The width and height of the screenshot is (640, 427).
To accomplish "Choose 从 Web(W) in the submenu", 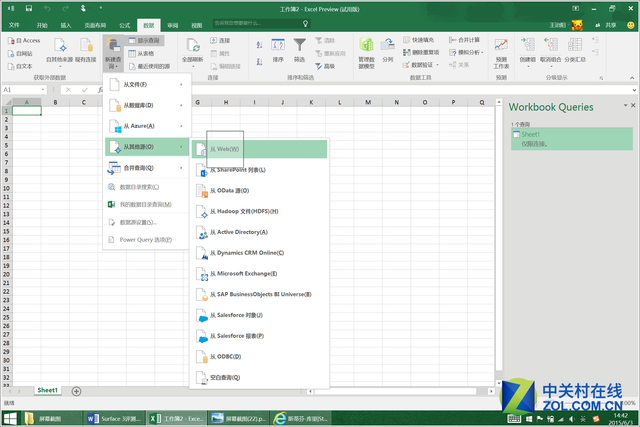I will (260, 149).
